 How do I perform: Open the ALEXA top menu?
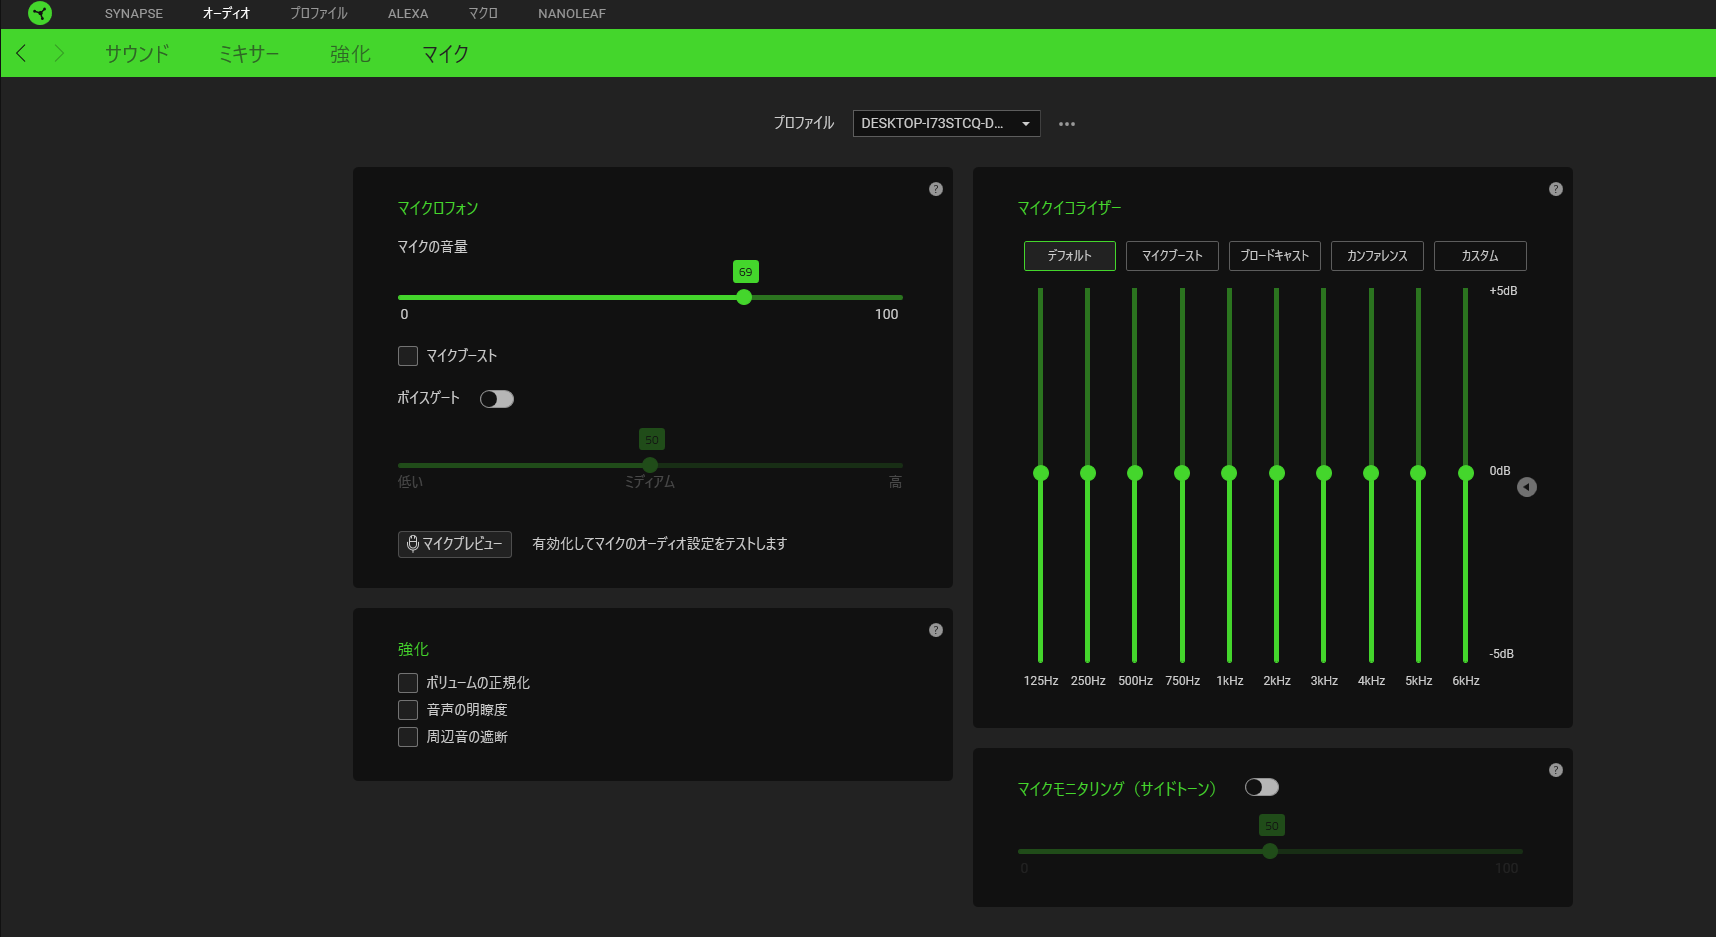pyautogui.click(x=408, y=14)
